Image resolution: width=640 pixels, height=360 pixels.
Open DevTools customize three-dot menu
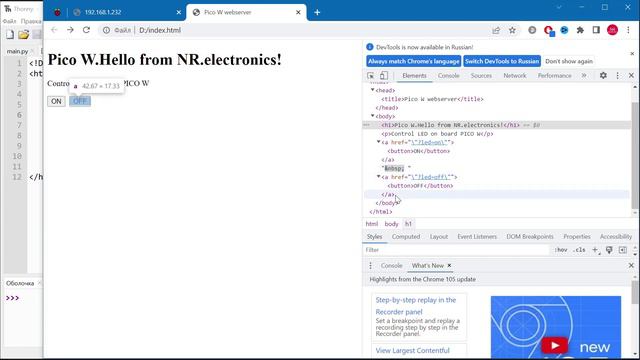pos(618,76)
